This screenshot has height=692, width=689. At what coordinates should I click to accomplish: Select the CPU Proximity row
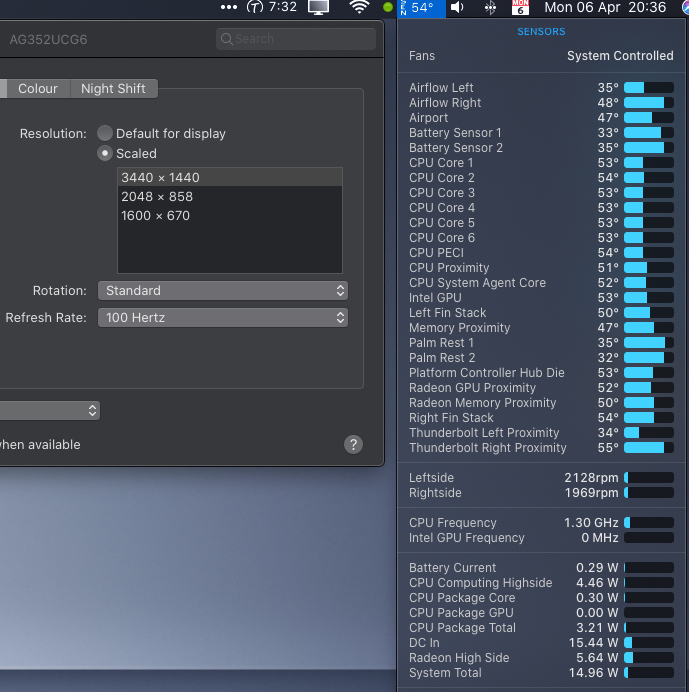click(x=541, y=268)
